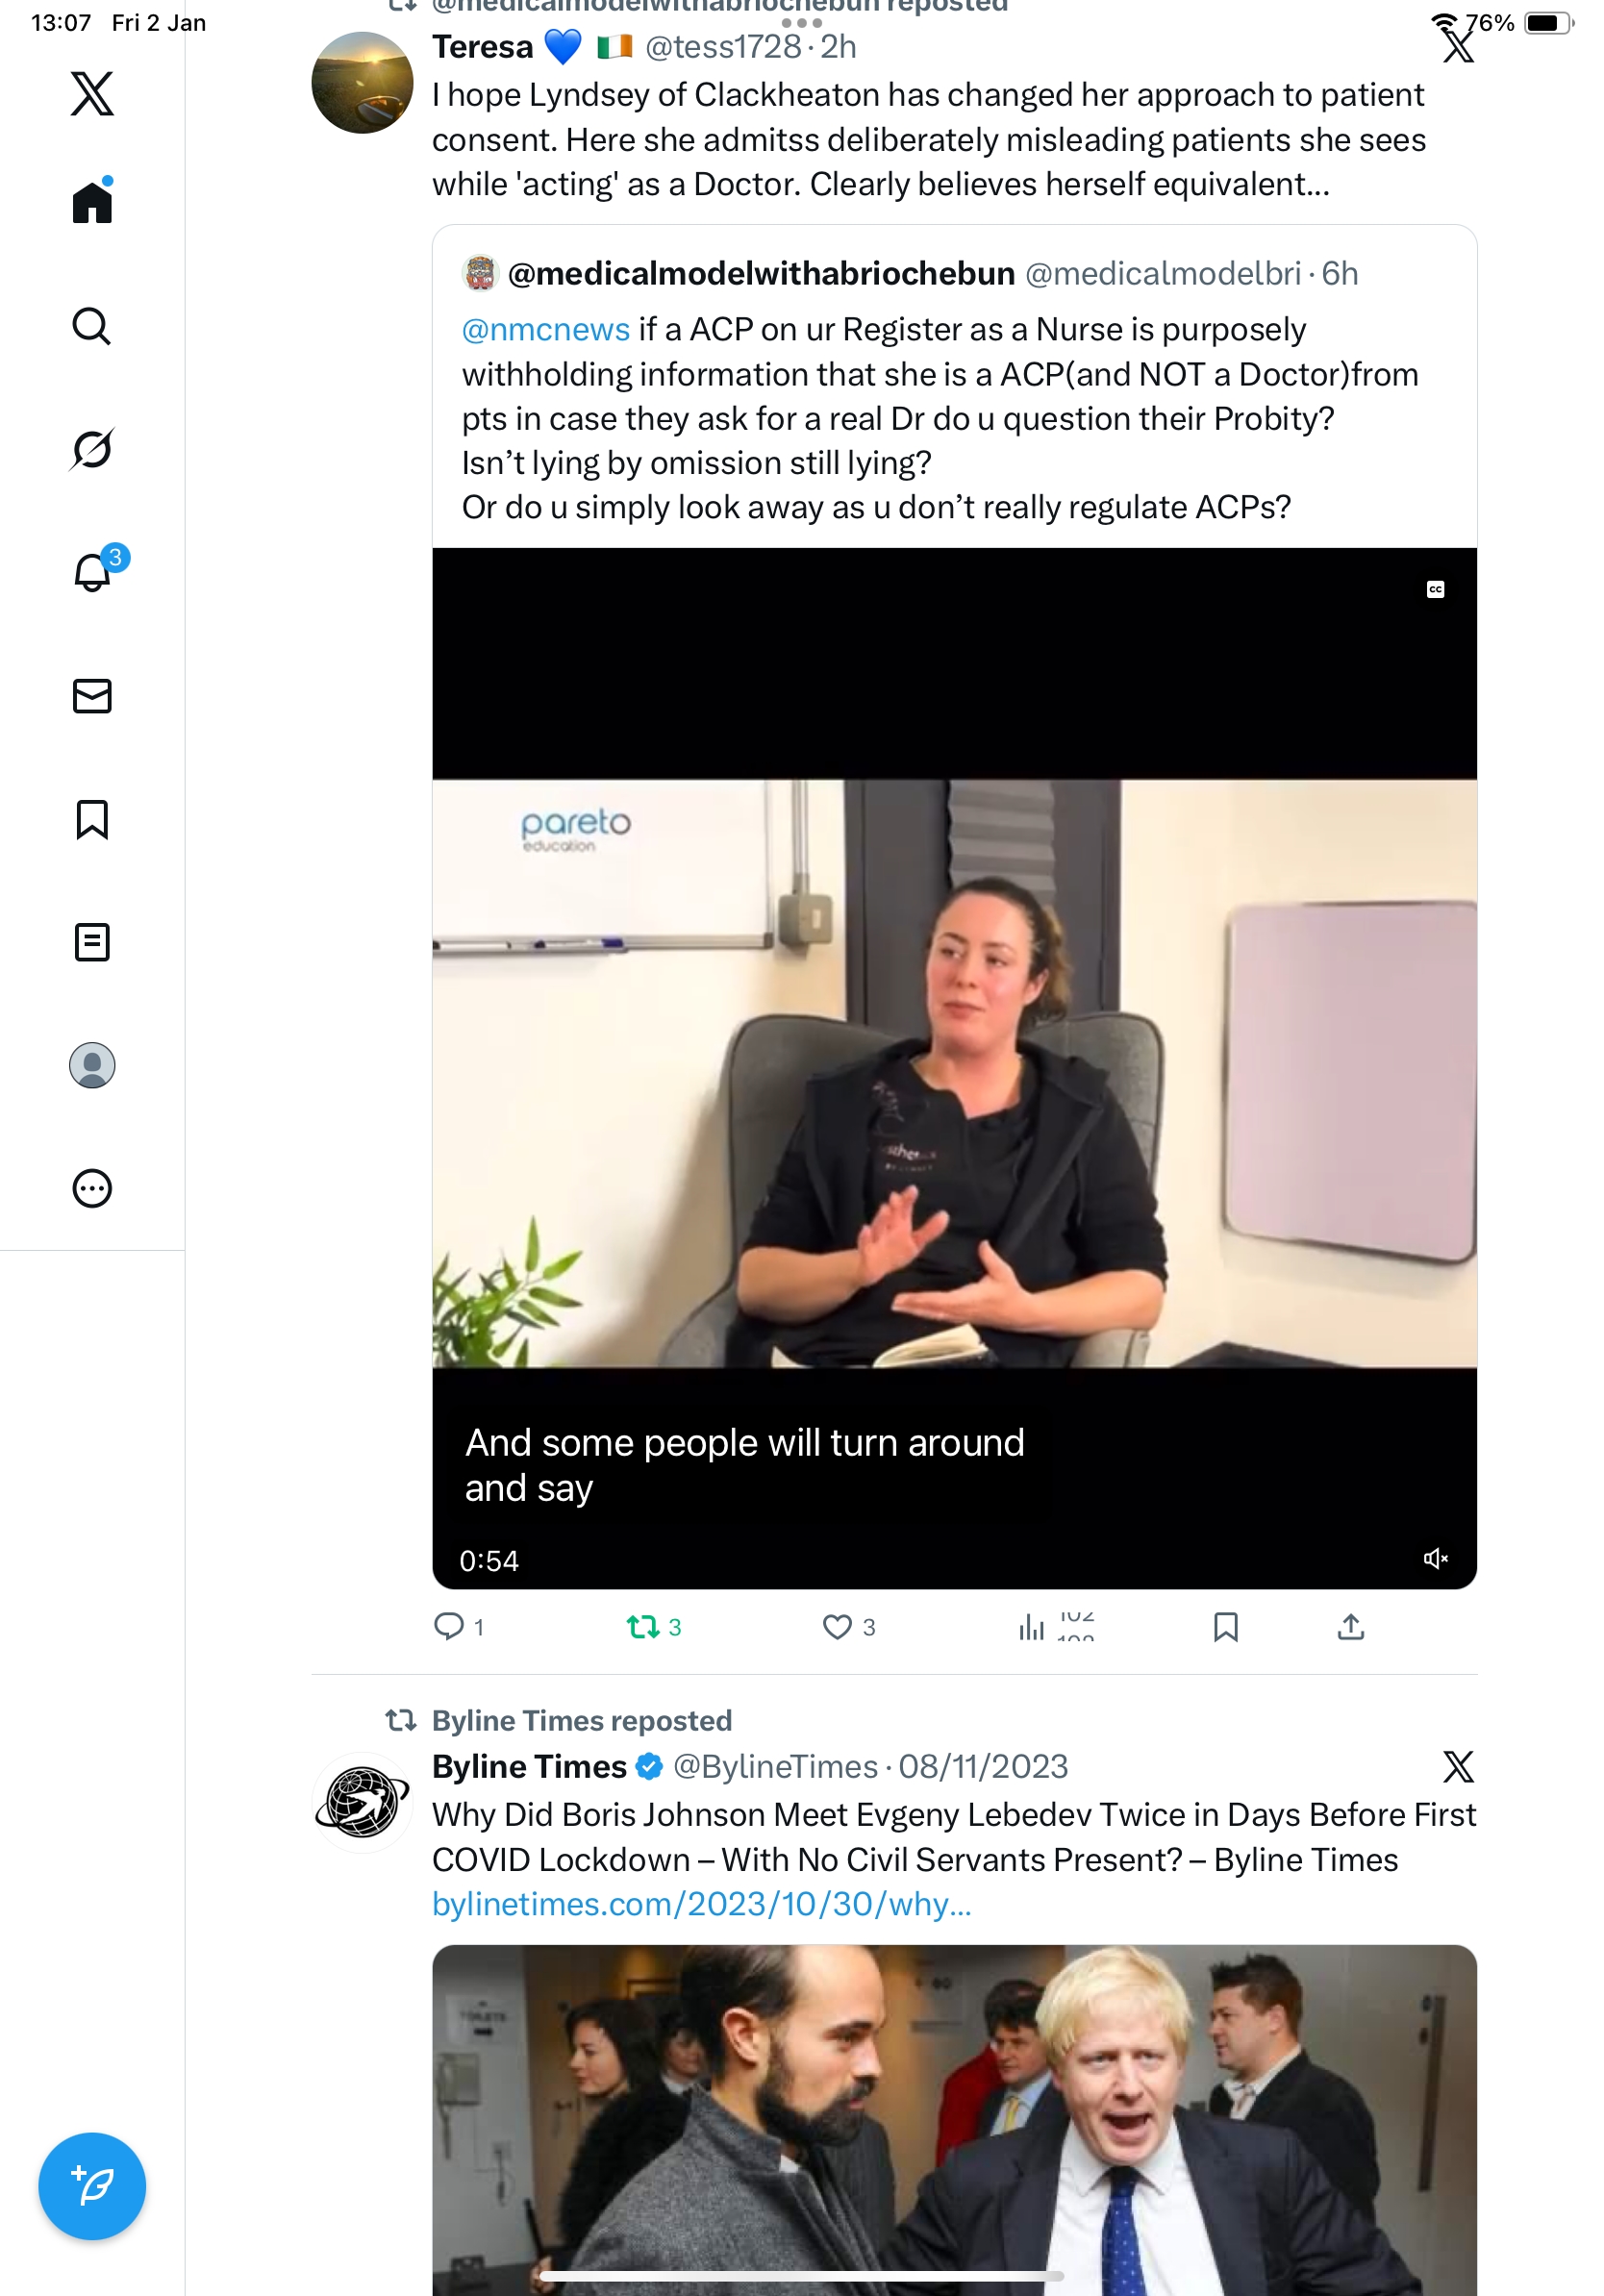Screen dimensions: 1604x2296
Task: Reply to Teresa's post
Action: tap(449, 1627)
